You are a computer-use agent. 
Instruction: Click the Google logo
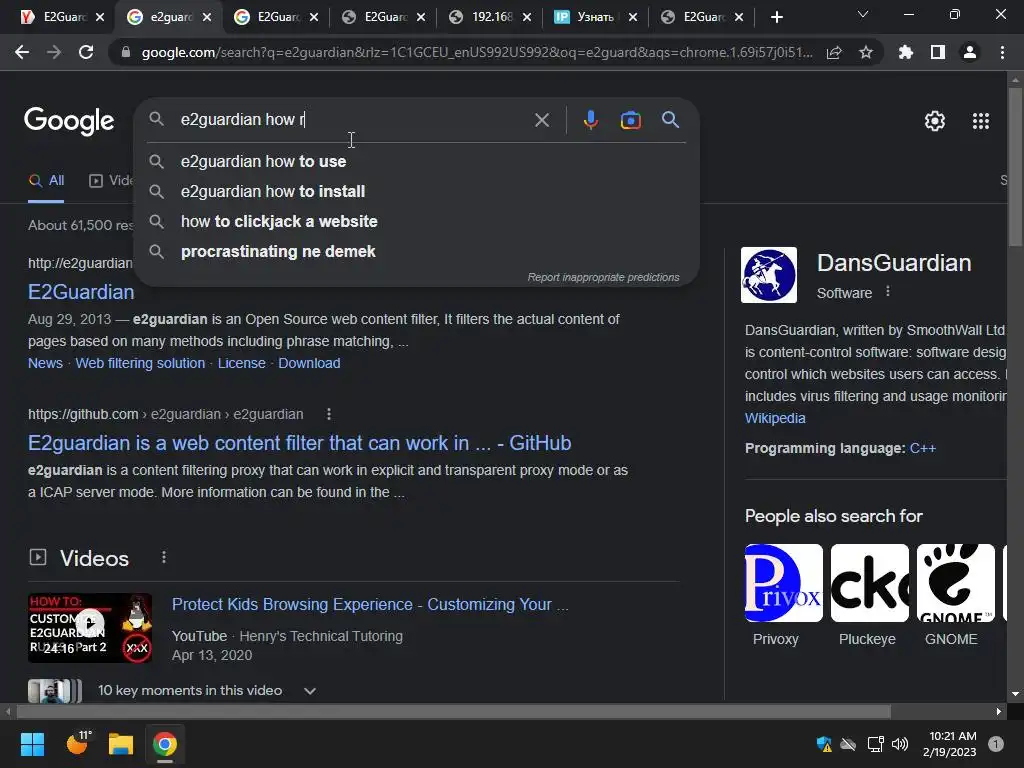pyautogui.click(x=69, y=121)
